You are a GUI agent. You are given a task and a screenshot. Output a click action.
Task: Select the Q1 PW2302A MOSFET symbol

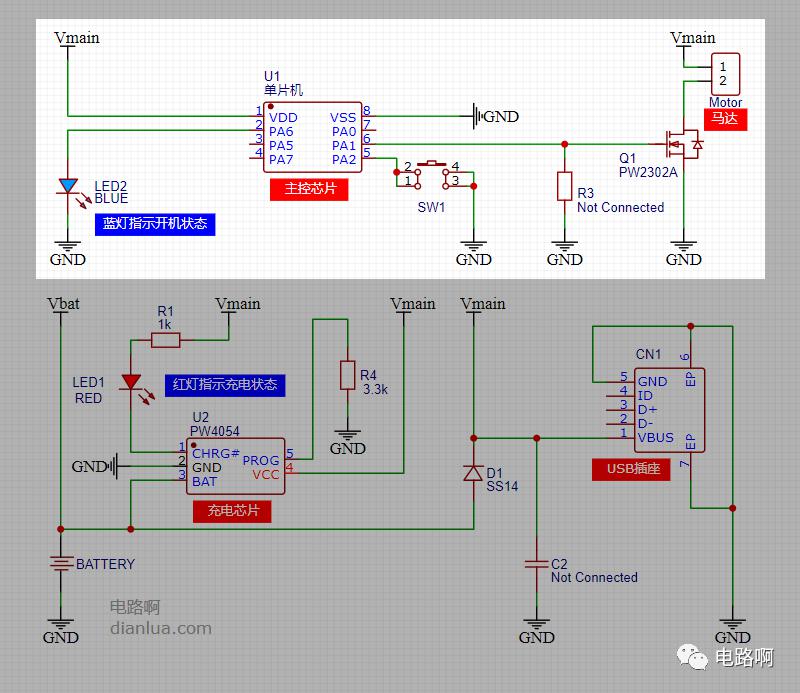pyautogui.click(x=684, y=145)
